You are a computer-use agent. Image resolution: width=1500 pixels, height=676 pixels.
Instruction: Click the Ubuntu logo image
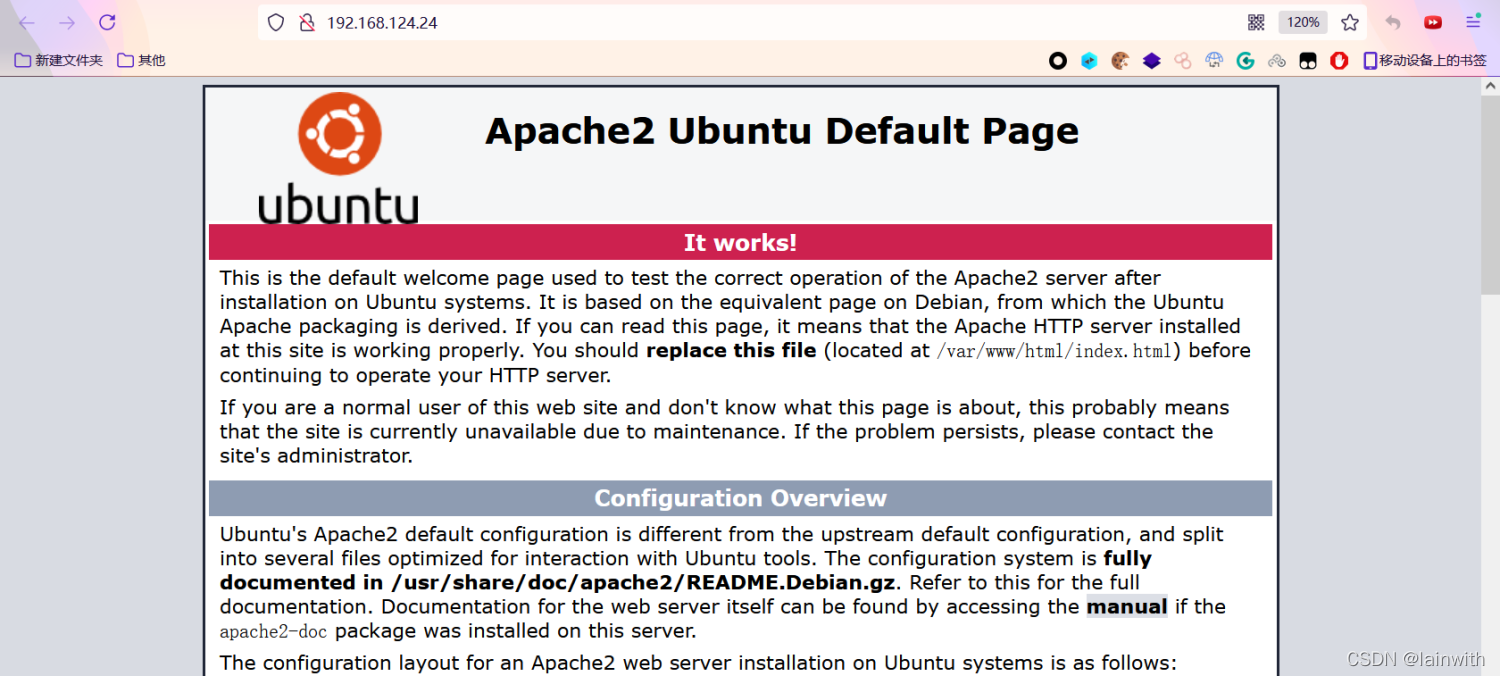(338, 157)
